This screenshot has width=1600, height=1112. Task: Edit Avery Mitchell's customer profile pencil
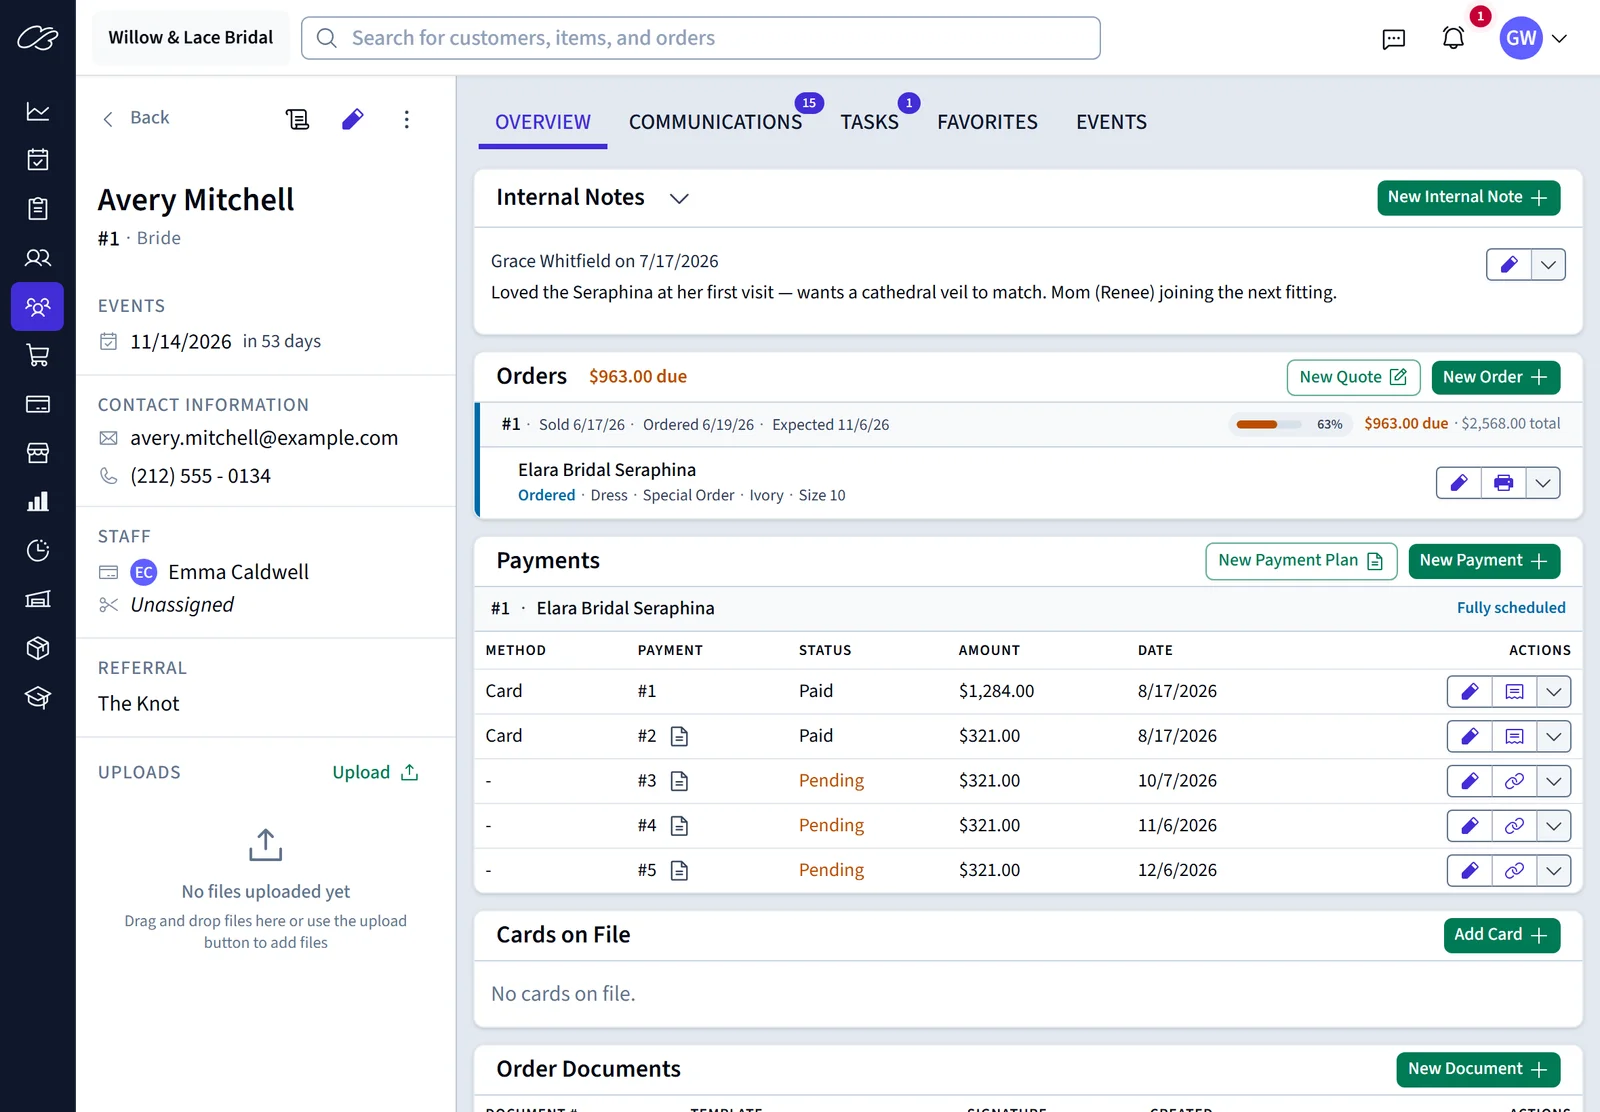coord(352,119)
